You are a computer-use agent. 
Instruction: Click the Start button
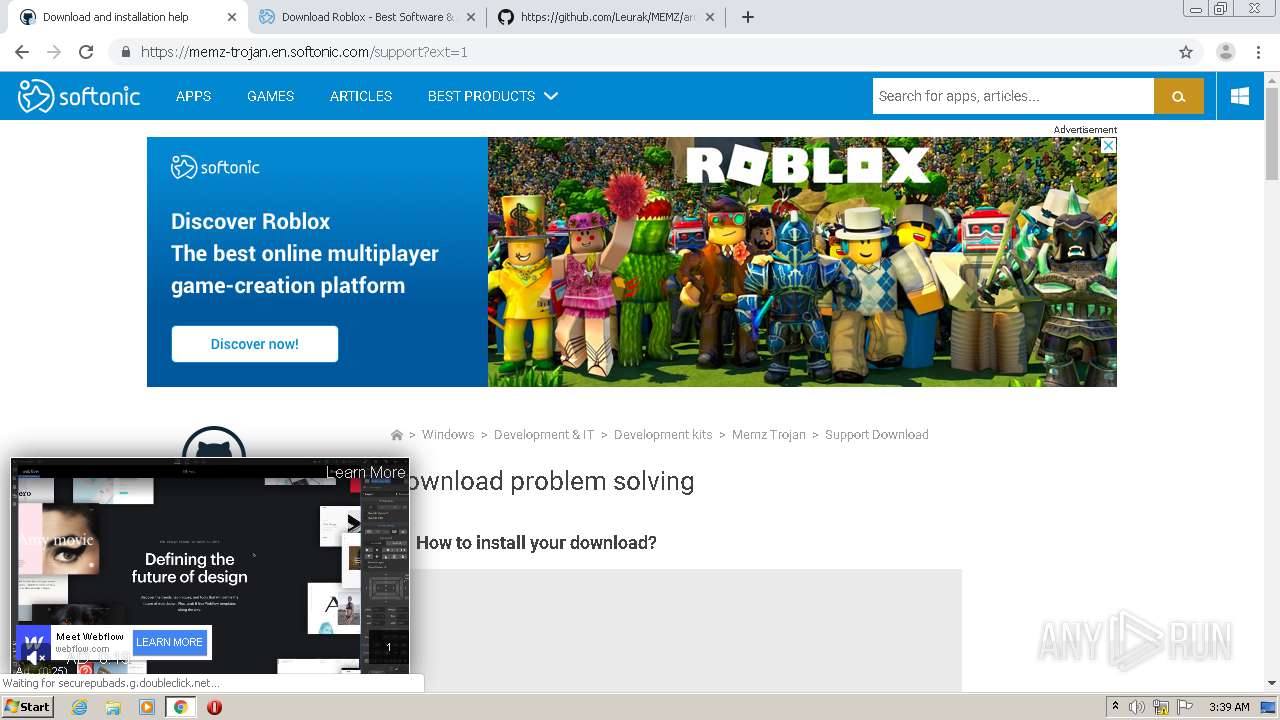click(x=27, y=707)
